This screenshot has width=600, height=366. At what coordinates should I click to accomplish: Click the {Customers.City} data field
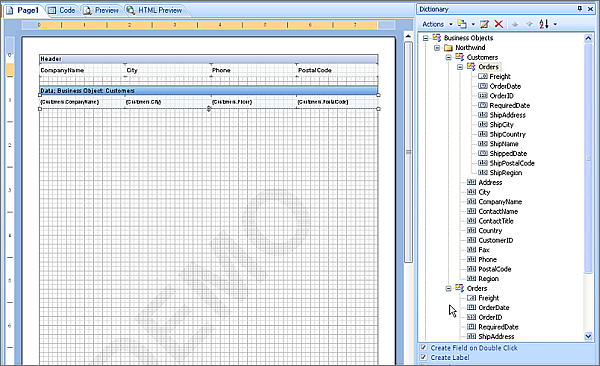tap(168, 102)
